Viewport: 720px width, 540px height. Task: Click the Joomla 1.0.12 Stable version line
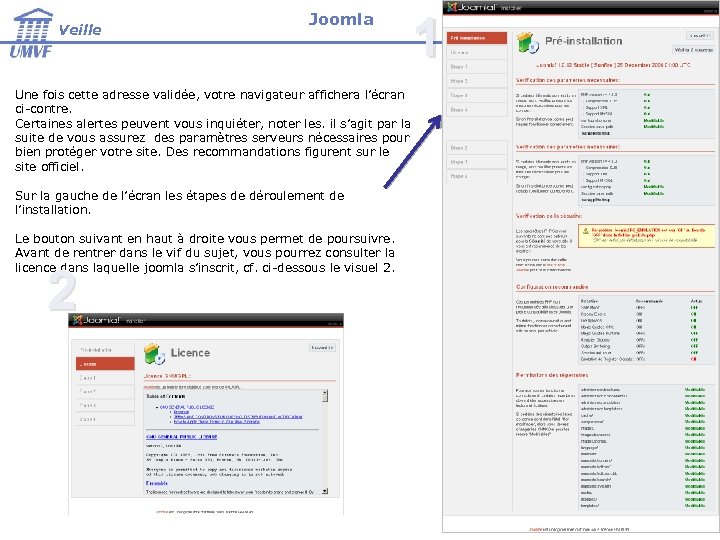613,65
